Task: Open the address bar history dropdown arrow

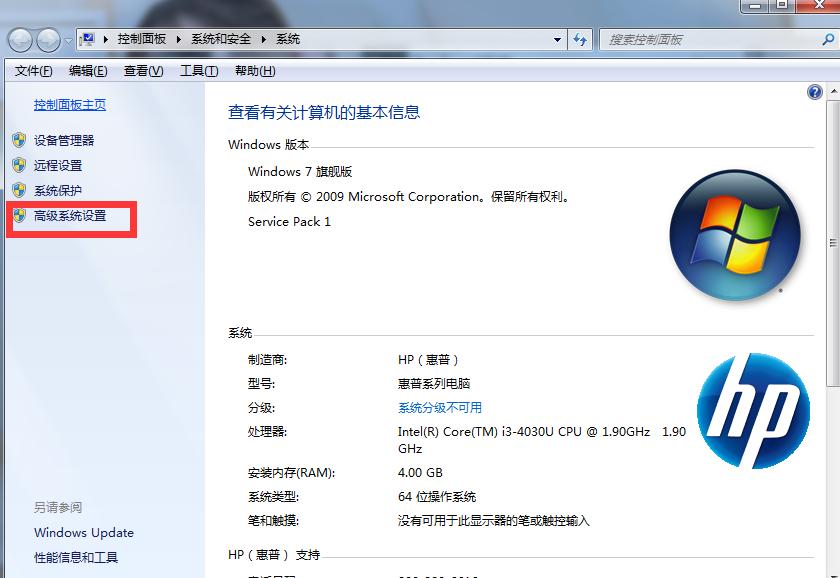Action: pyautogui.click(x=558, y=40)
